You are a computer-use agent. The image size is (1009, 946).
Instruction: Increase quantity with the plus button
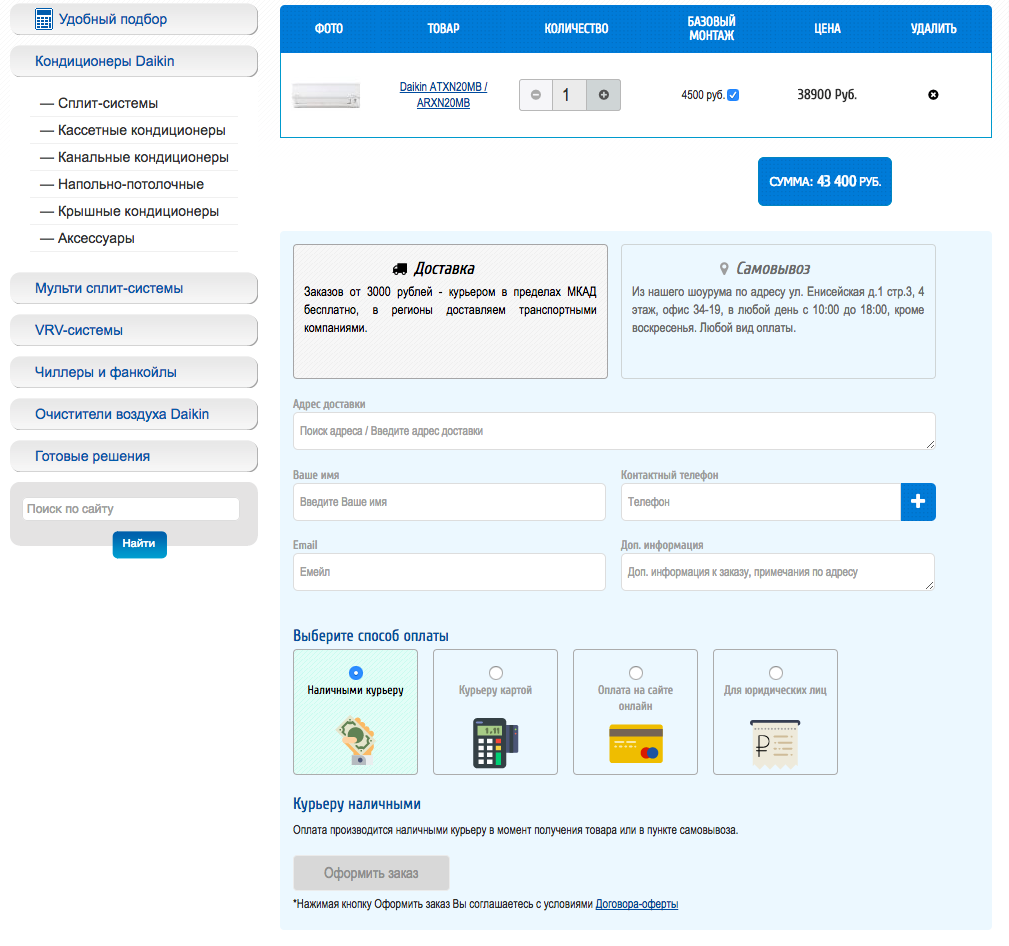click(x=604, y=95)
